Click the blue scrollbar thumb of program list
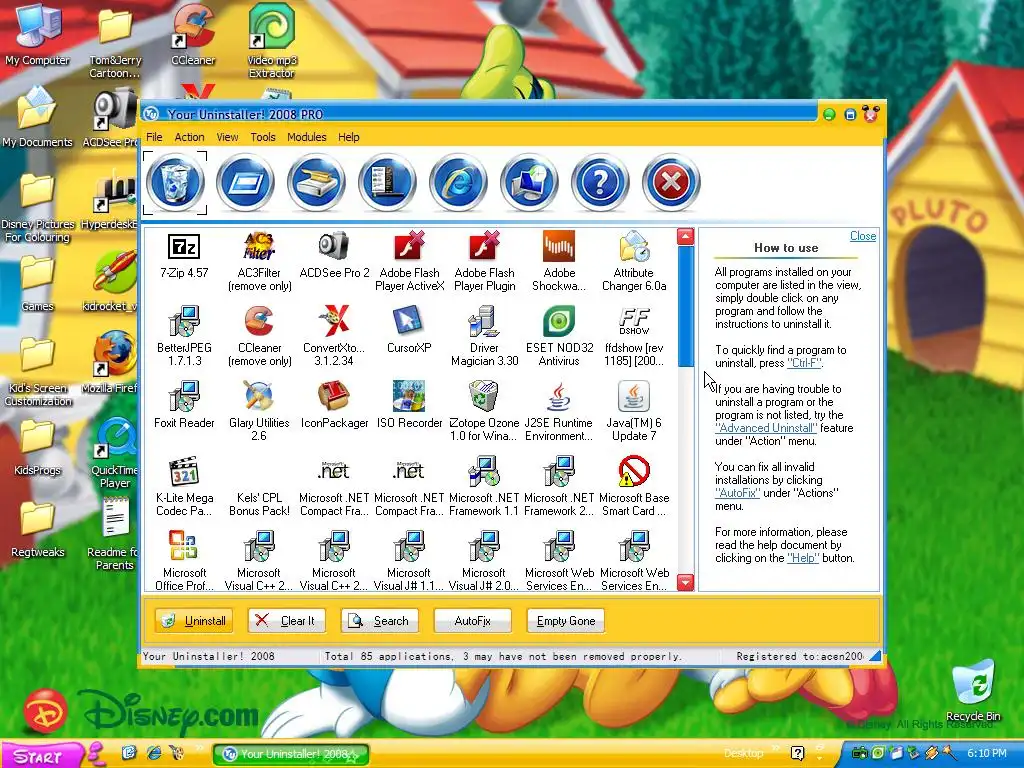The image size is (1024, 768). 685,306
